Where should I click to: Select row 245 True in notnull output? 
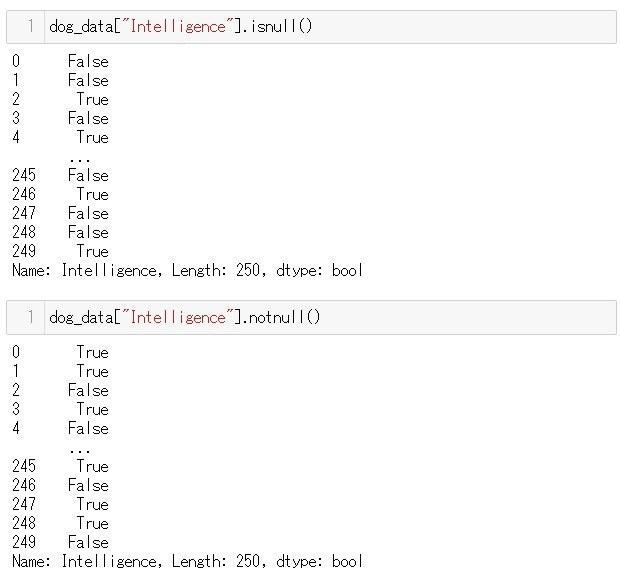click(x=60, y=466)
